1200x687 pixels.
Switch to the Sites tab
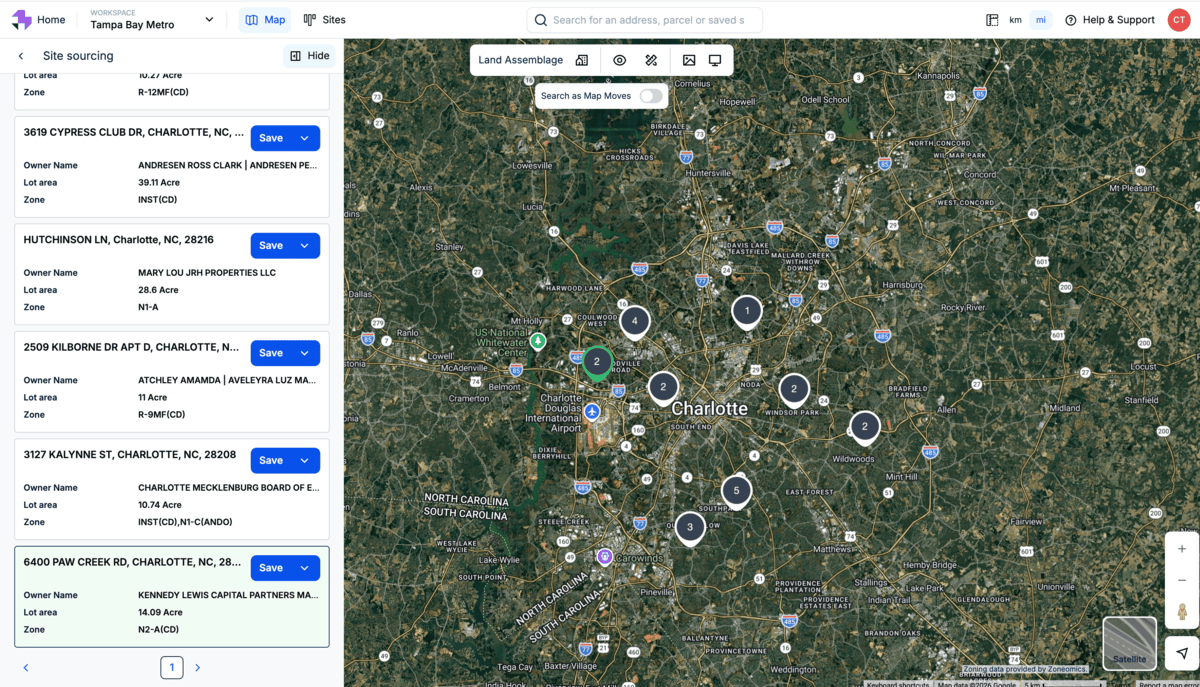[x=325, y=20]
